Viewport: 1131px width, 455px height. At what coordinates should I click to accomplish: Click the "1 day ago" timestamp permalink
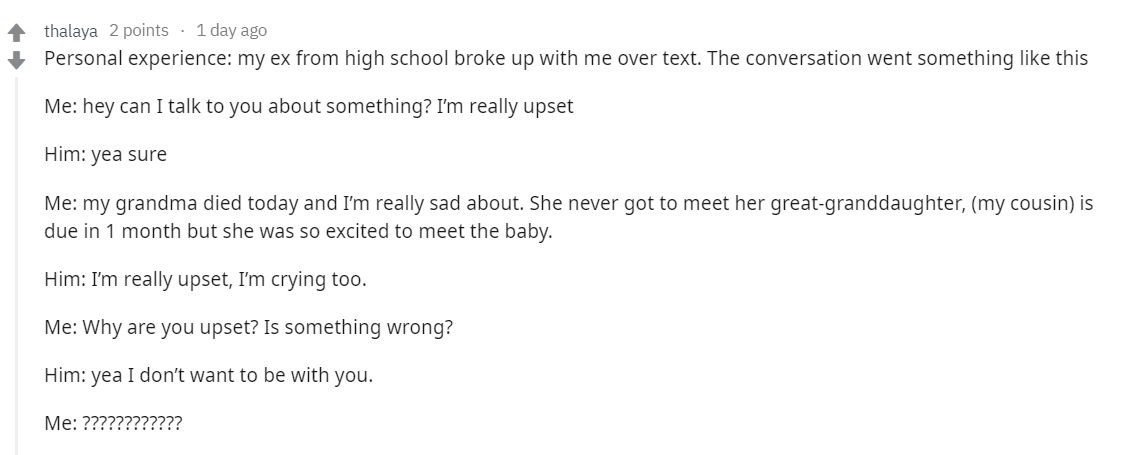(x=231, y=30)
